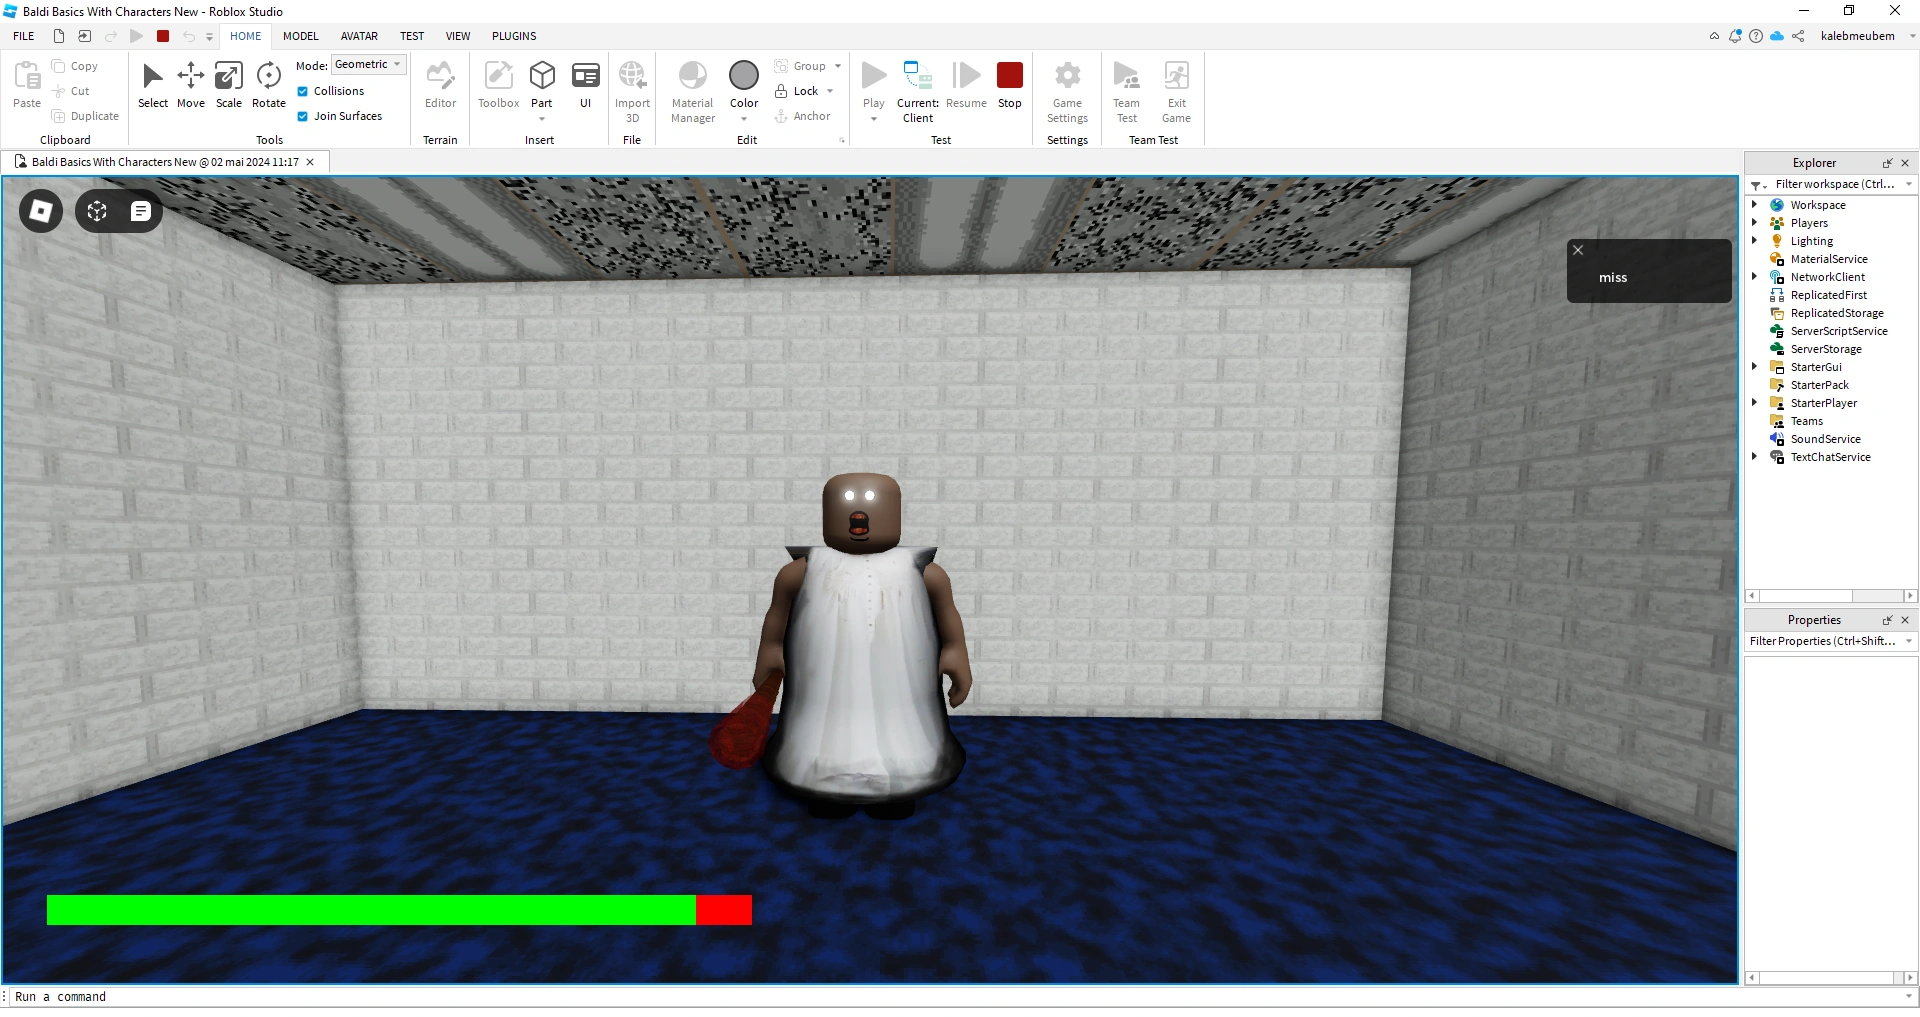Click the Copy button
1920x1017 pixels.
point(76,66)
